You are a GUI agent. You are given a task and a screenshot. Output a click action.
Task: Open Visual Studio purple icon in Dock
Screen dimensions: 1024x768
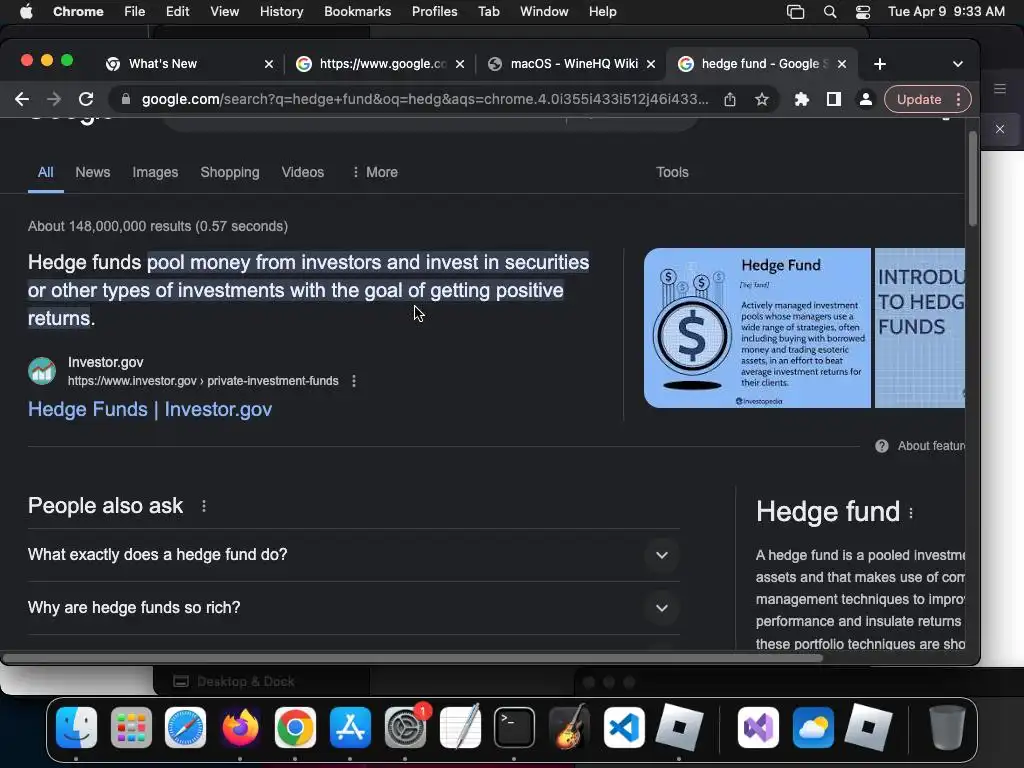click(758, 727)
